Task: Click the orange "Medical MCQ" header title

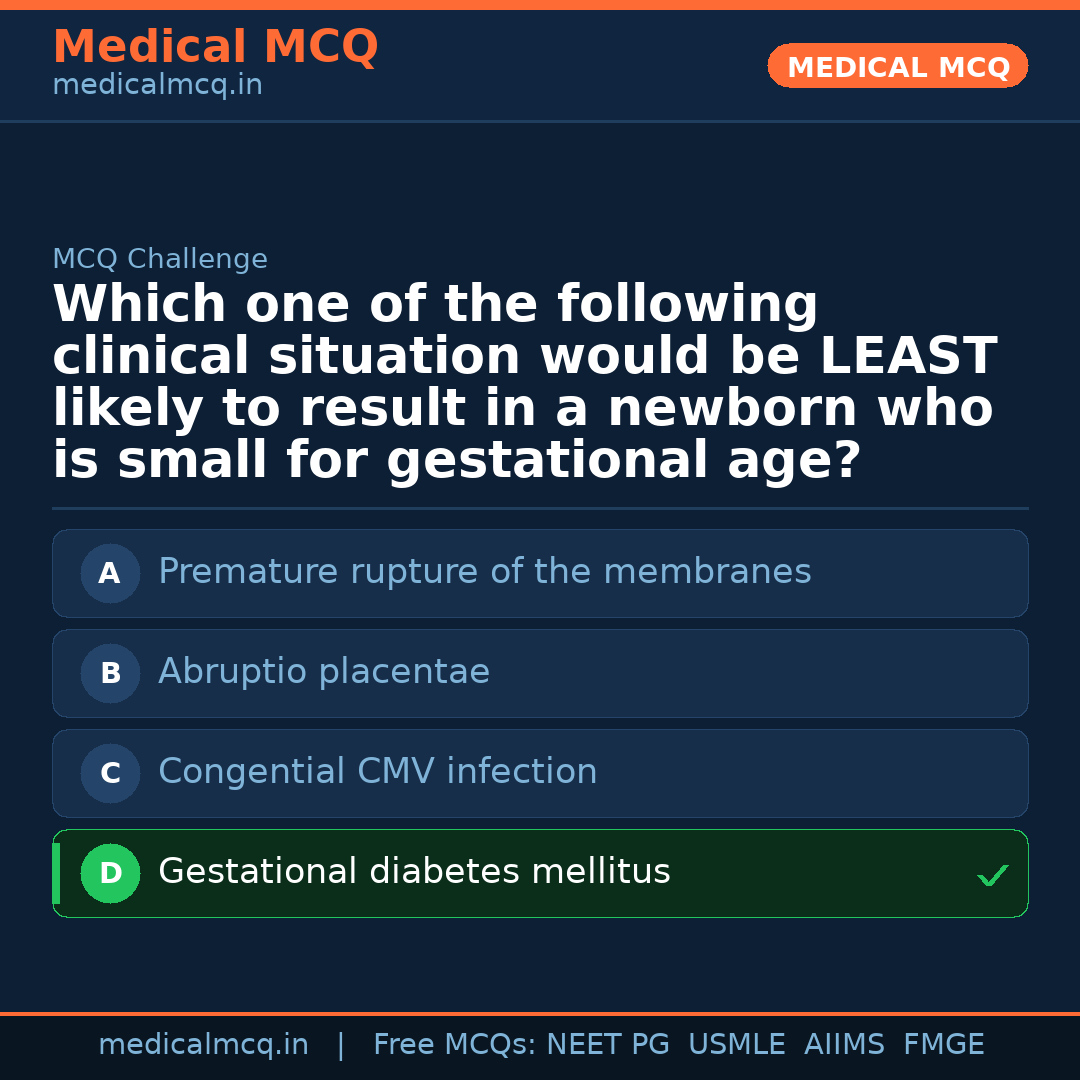Action: pyautogui.click(x=215, y=47)
